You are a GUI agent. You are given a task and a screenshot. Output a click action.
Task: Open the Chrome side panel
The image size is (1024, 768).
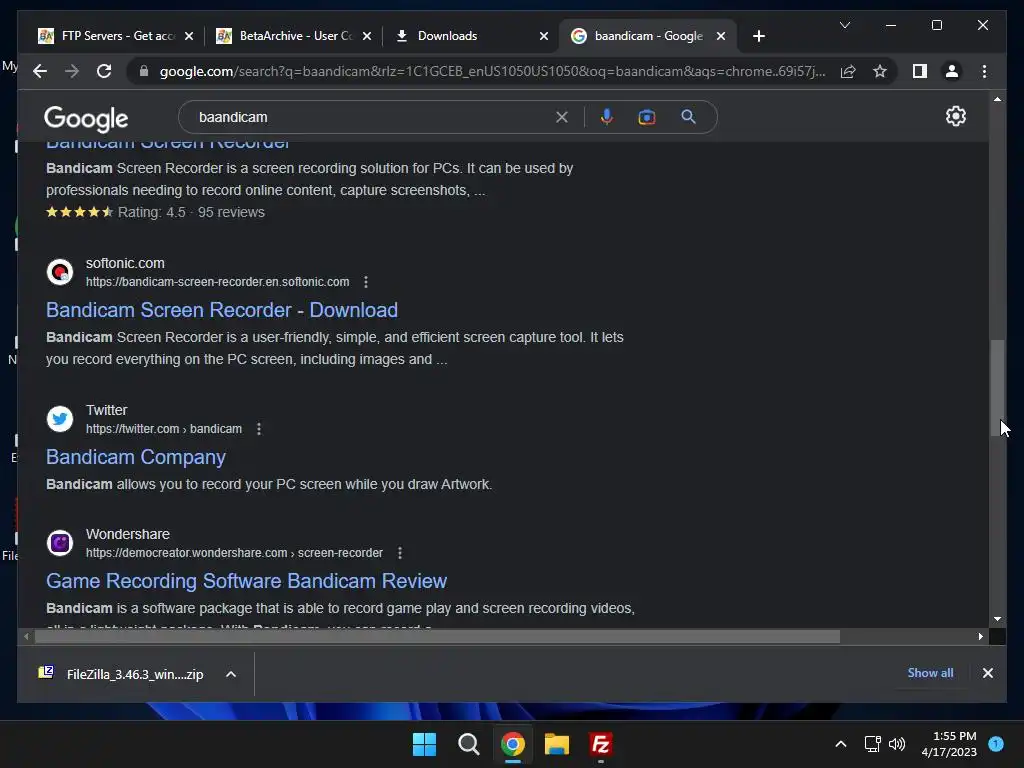[x=920, y=71]
